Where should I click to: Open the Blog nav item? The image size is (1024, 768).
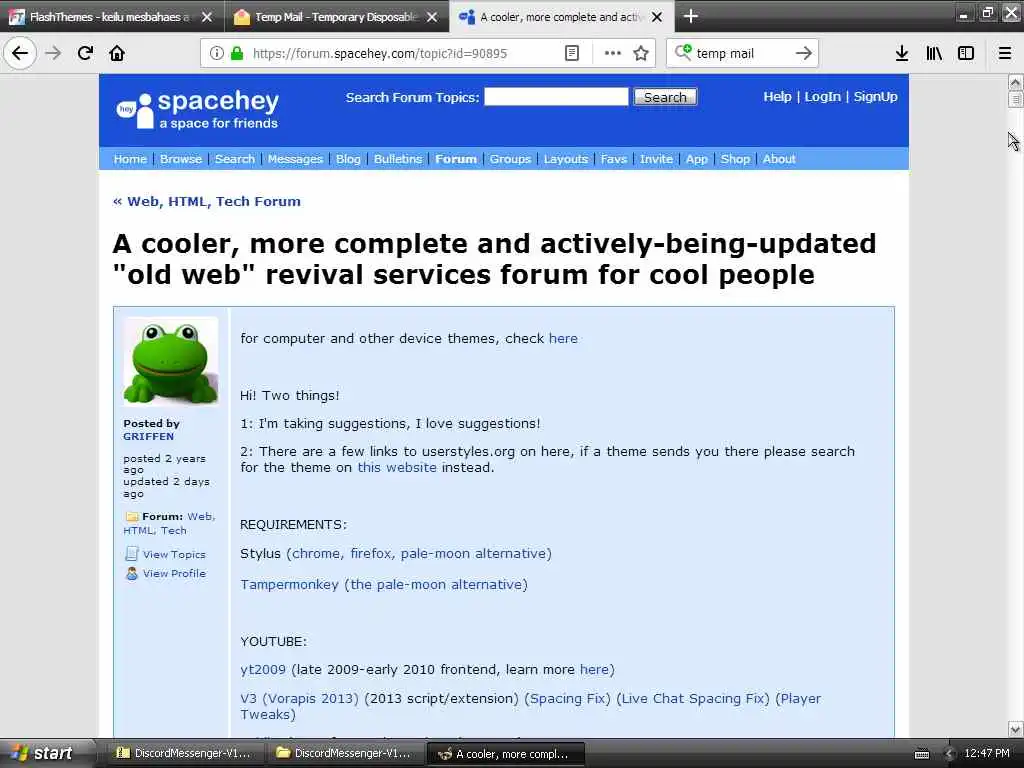348,159
